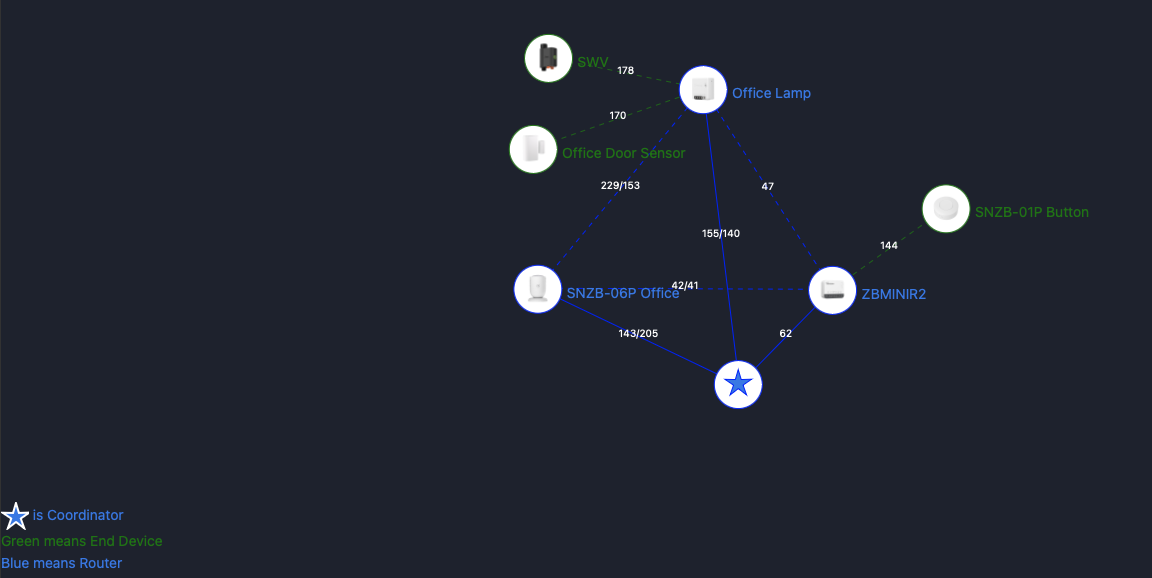Click the Office Lamp label
Image resolution: width=1152 pixels, height=578 pixels.
[771, 93]
